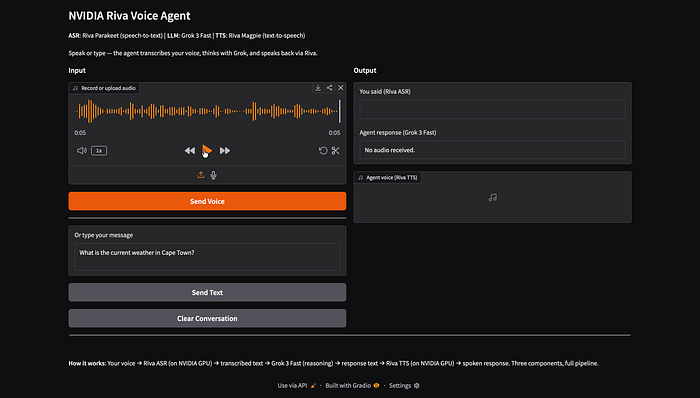Open the 'Use via API' link
This screenshot has width=700, height=398.
click(x=296, y=386)
